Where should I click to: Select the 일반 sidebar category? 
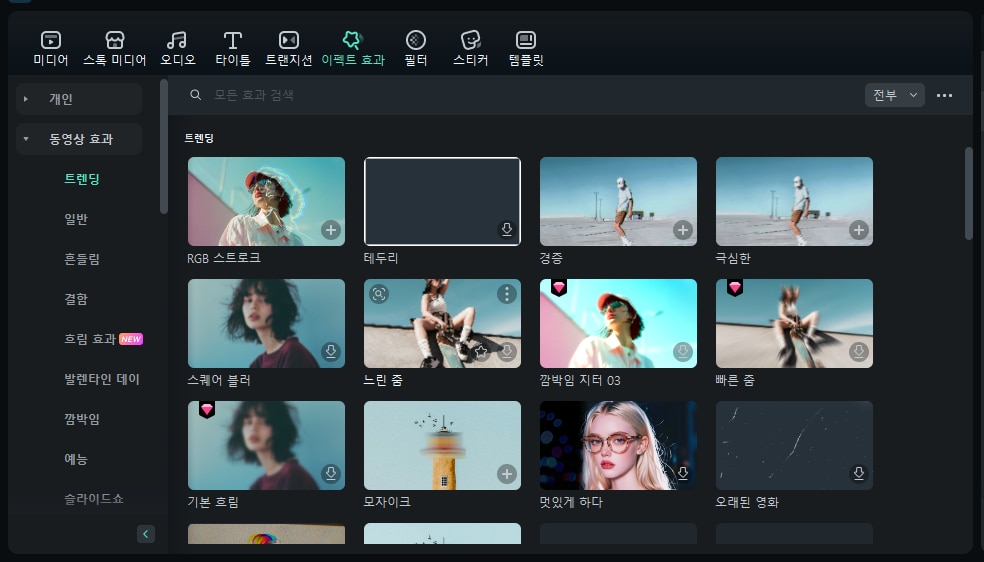pos(76,219)
